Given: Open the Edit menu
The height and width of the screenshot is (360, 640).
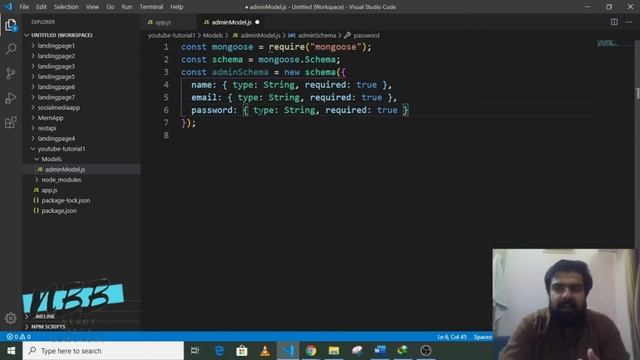Looking at the screenshot, I should (x=41, y=7).
